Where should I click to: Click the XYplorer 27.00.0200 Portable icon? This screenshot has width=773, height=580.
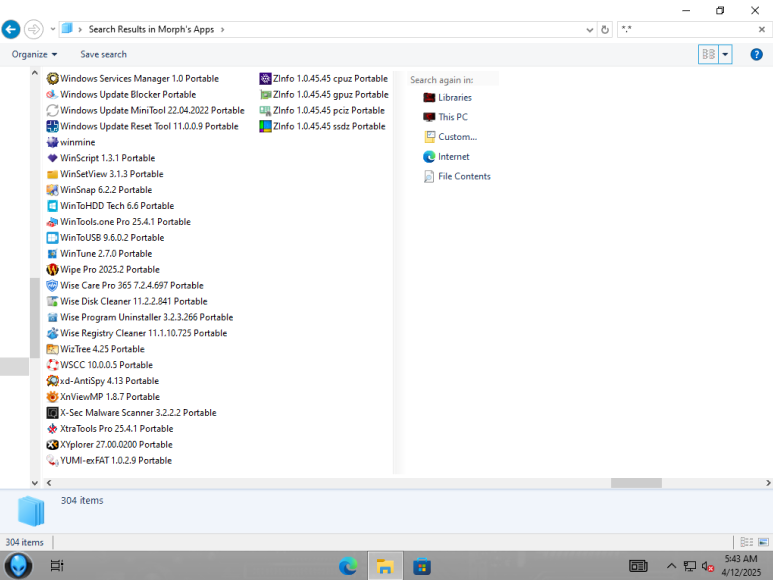pos(52,445)
